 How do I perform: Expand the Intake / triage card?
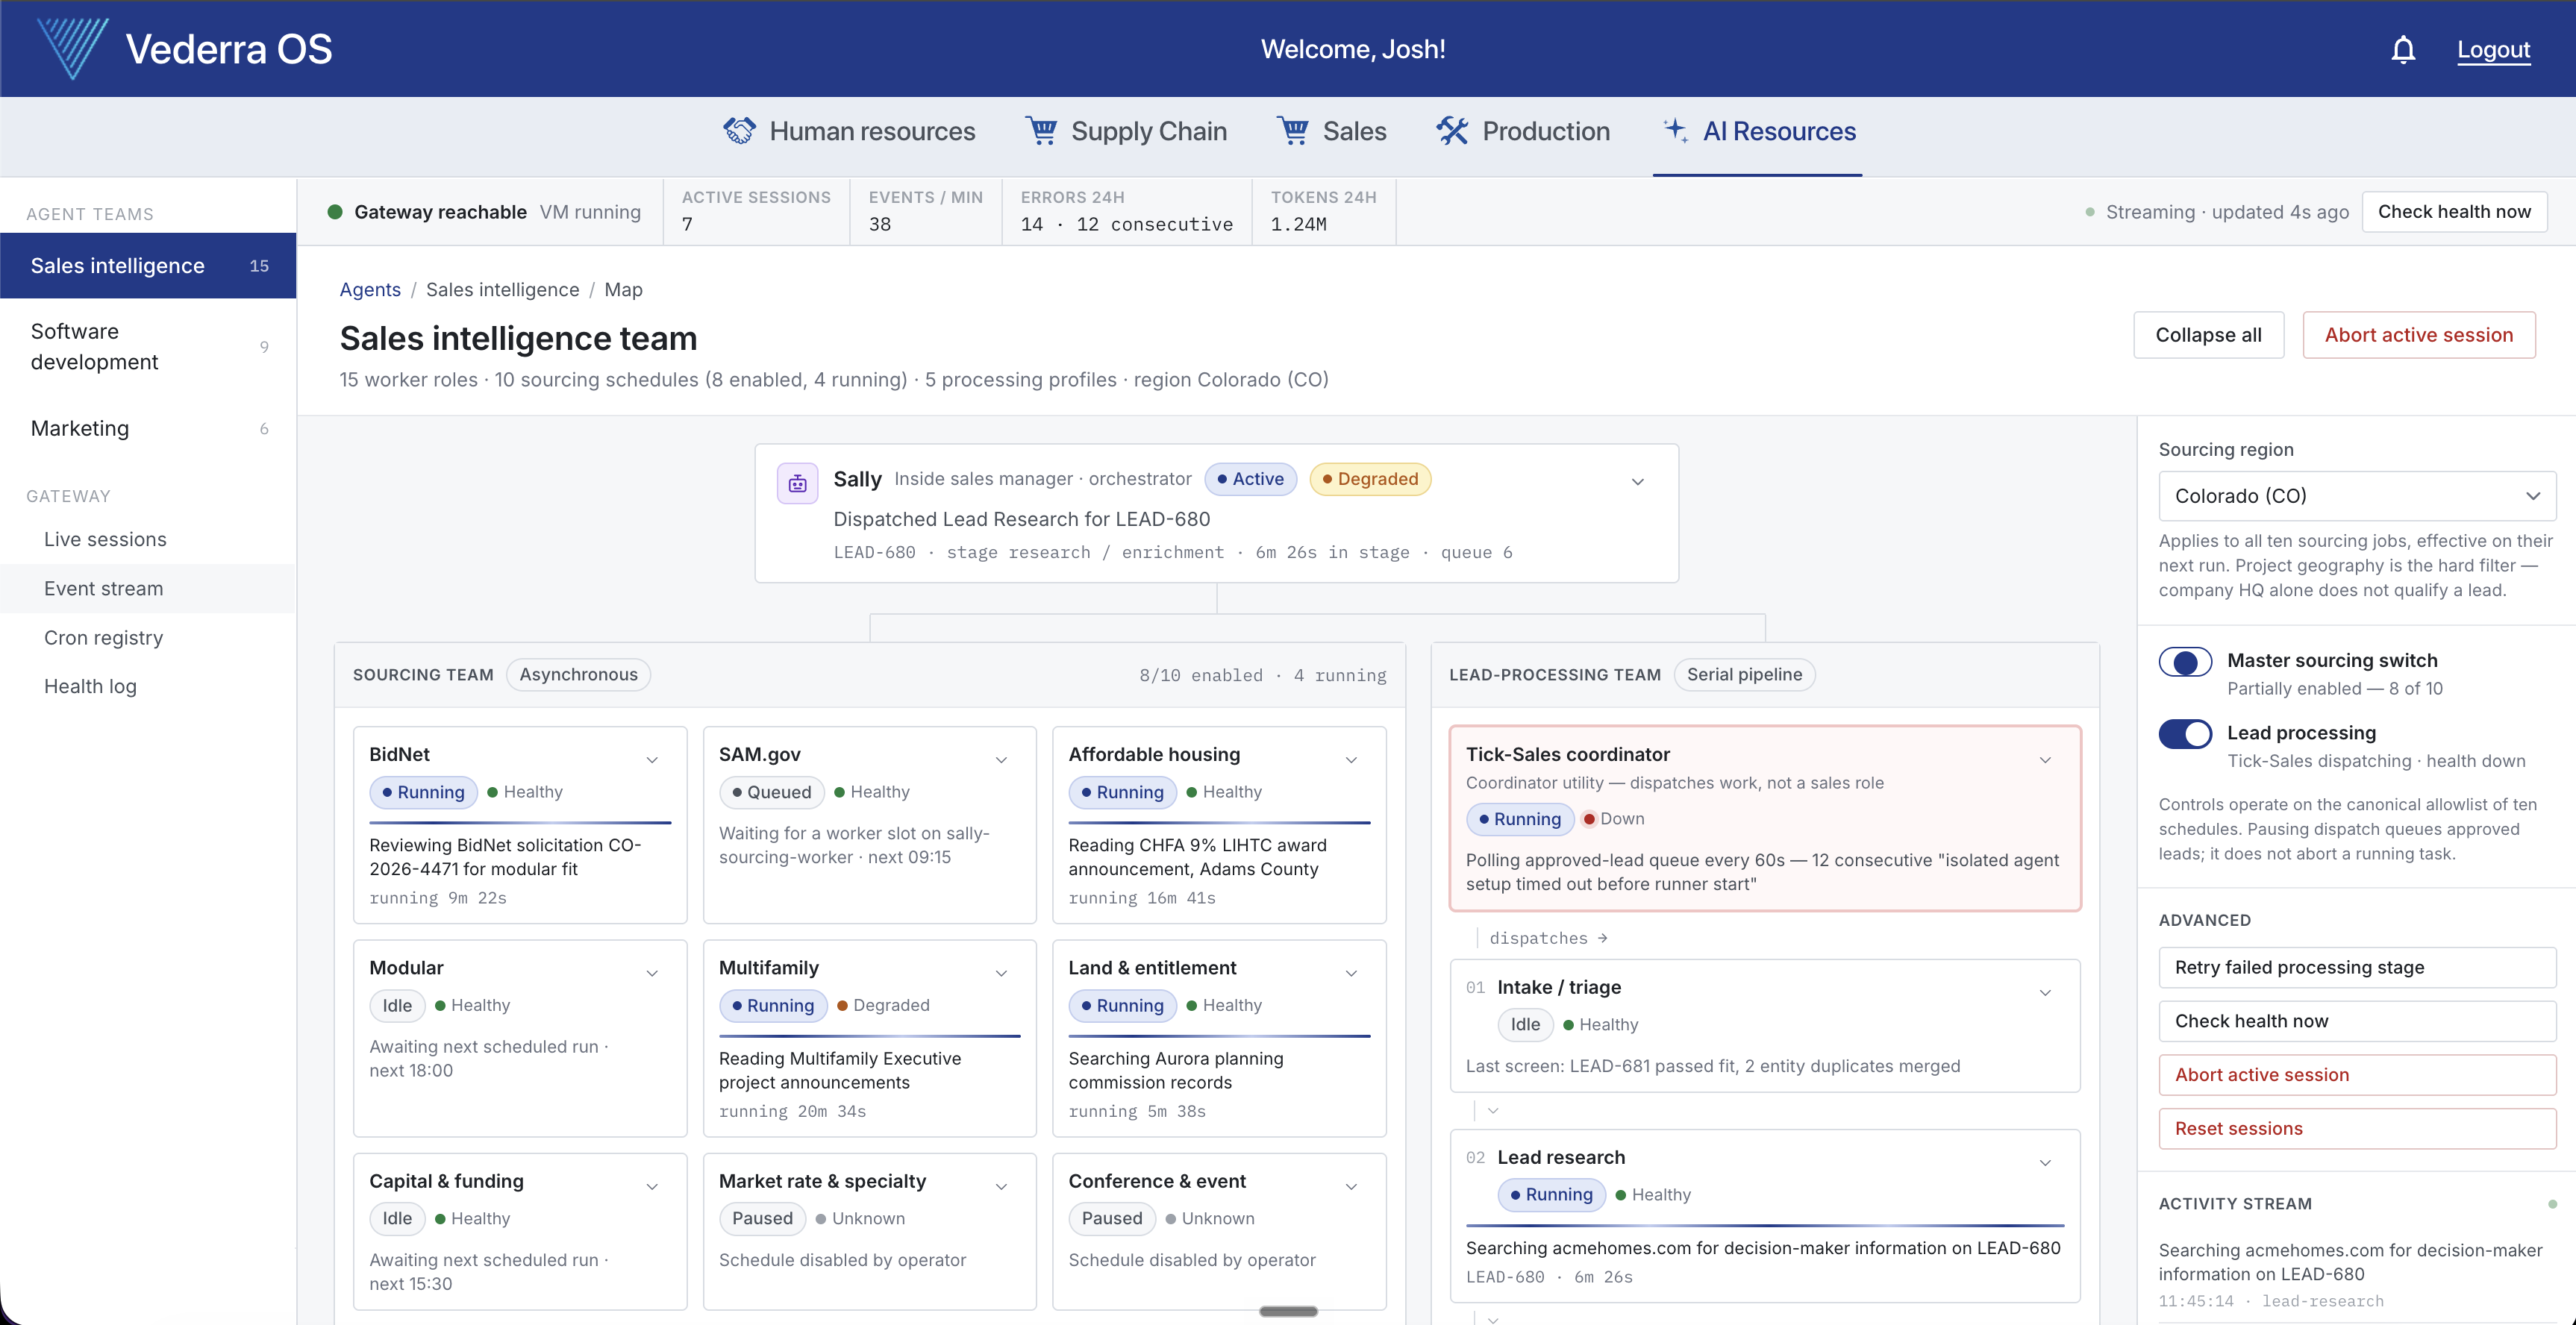point(2045,992)
